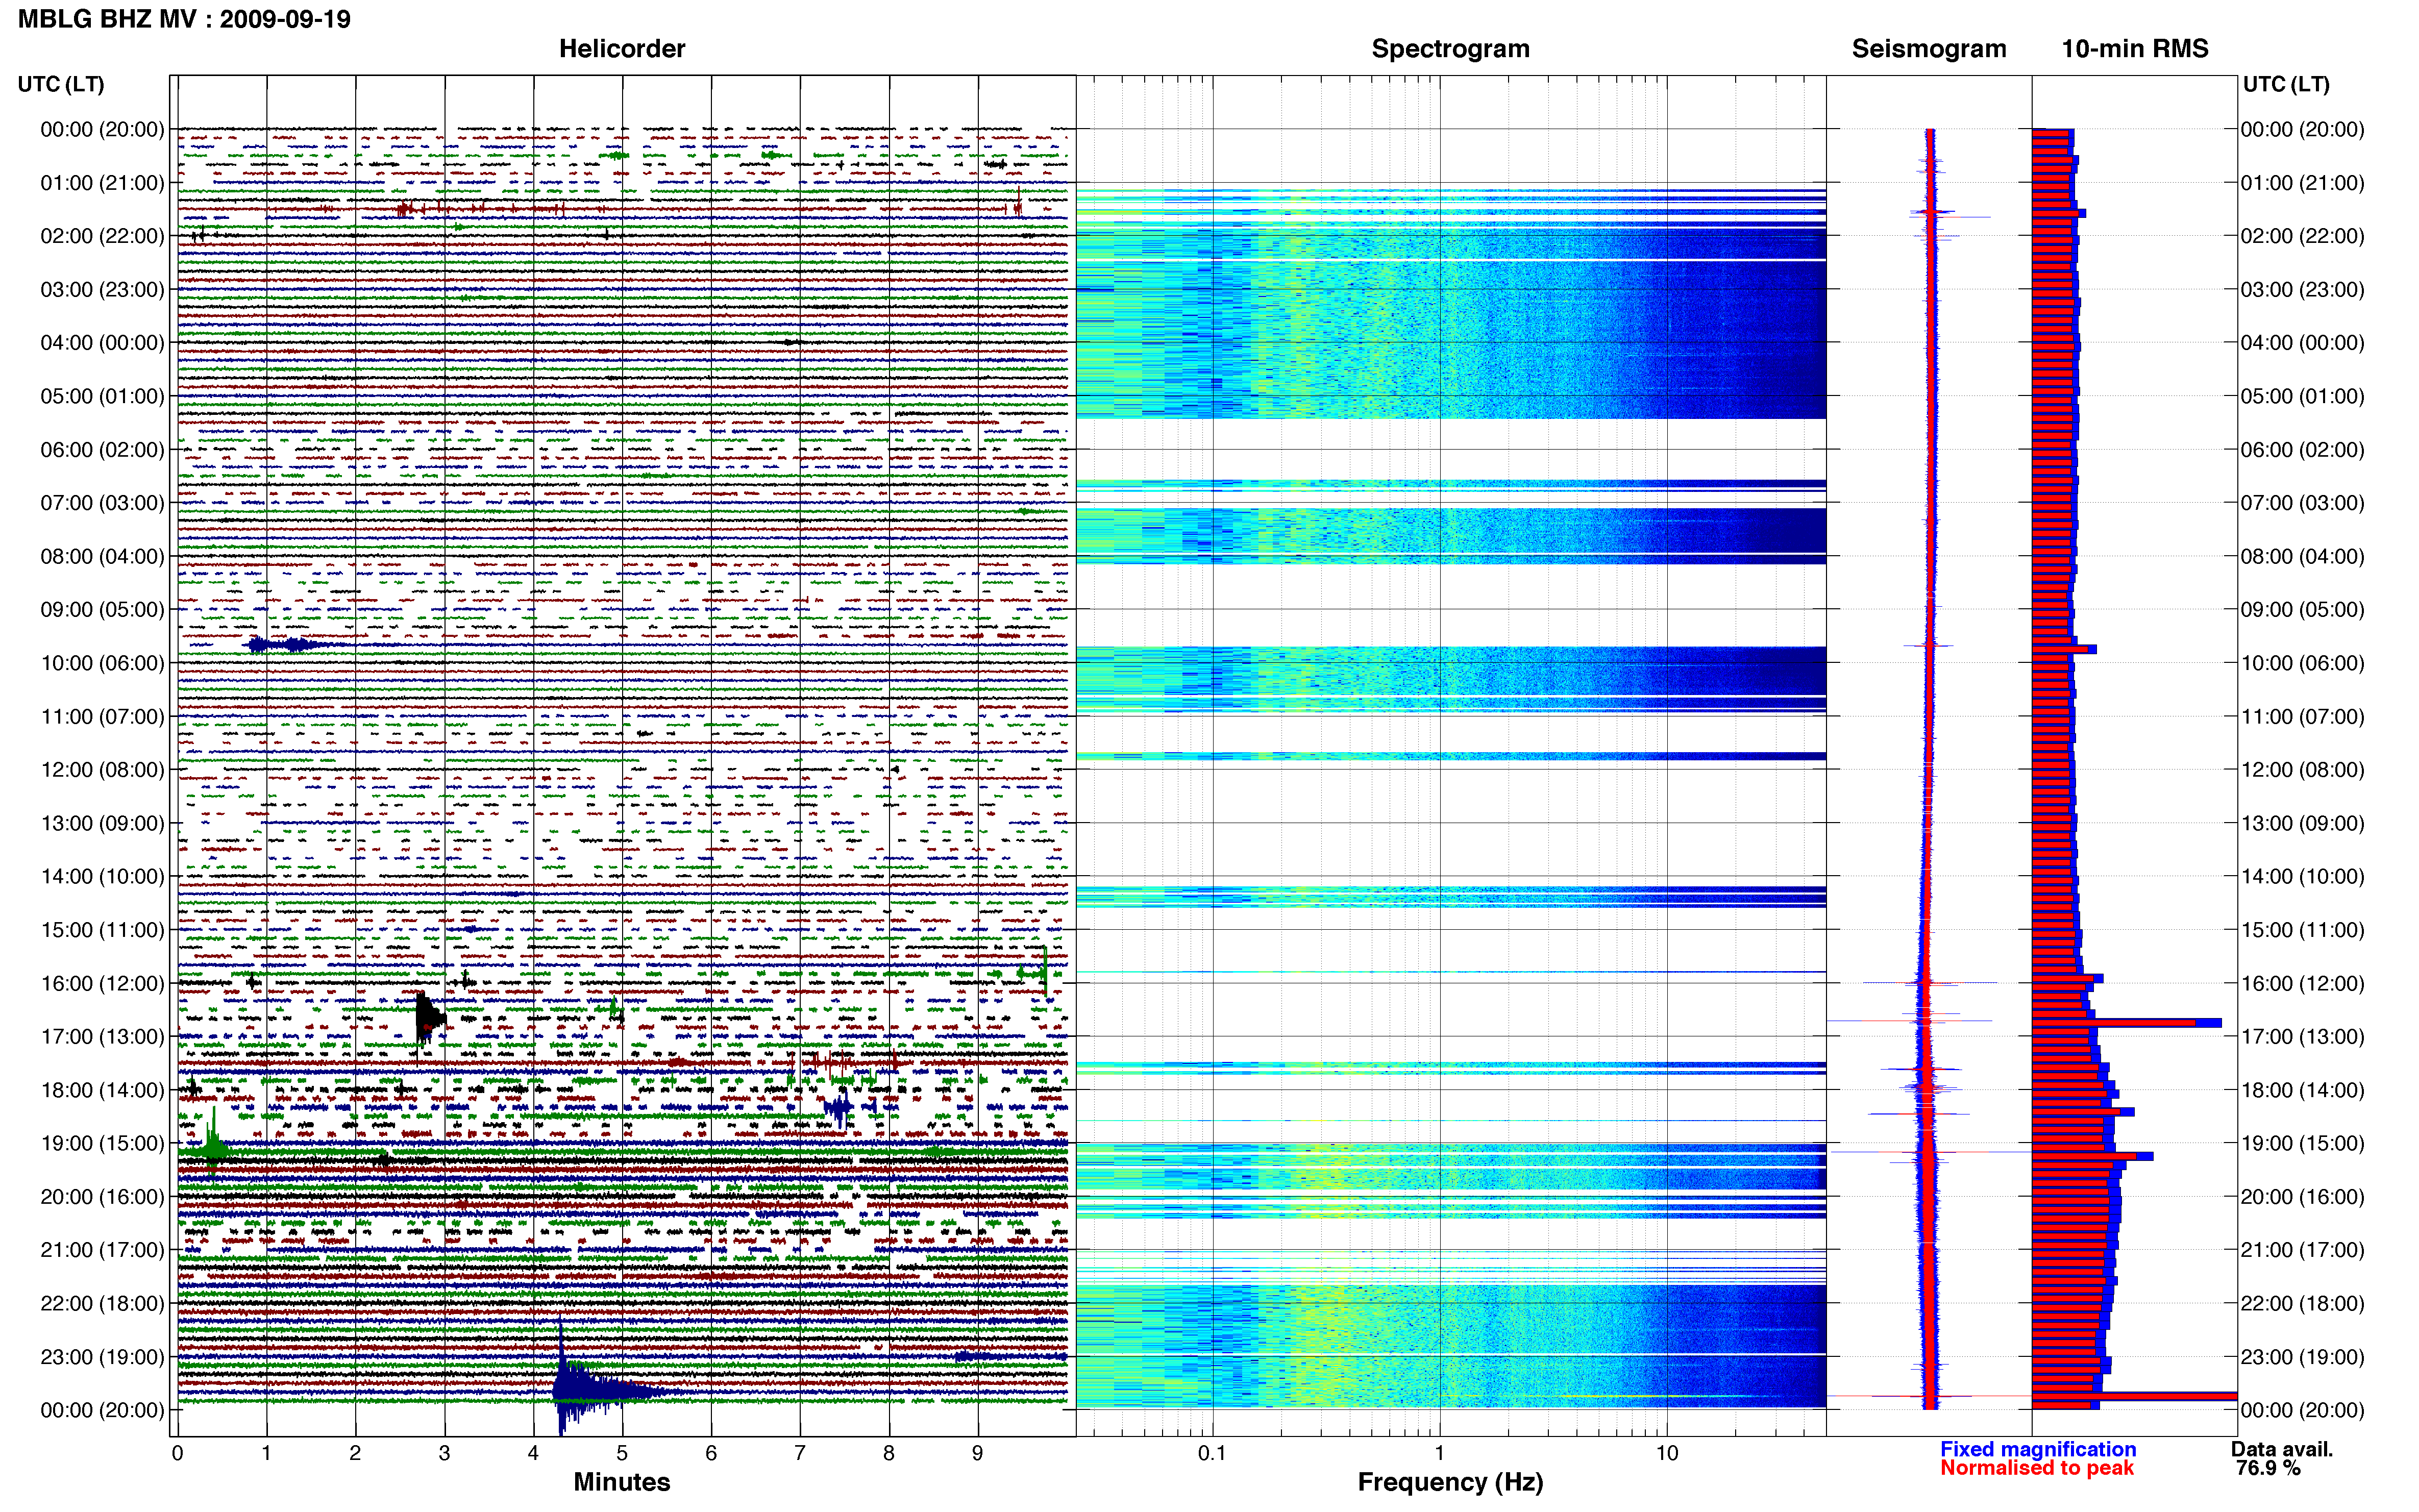Screen dimensions: 2419x1512
Task: Click the "0.1" tick on the Frequency axis
Action: click(x=1212, y=1453)
